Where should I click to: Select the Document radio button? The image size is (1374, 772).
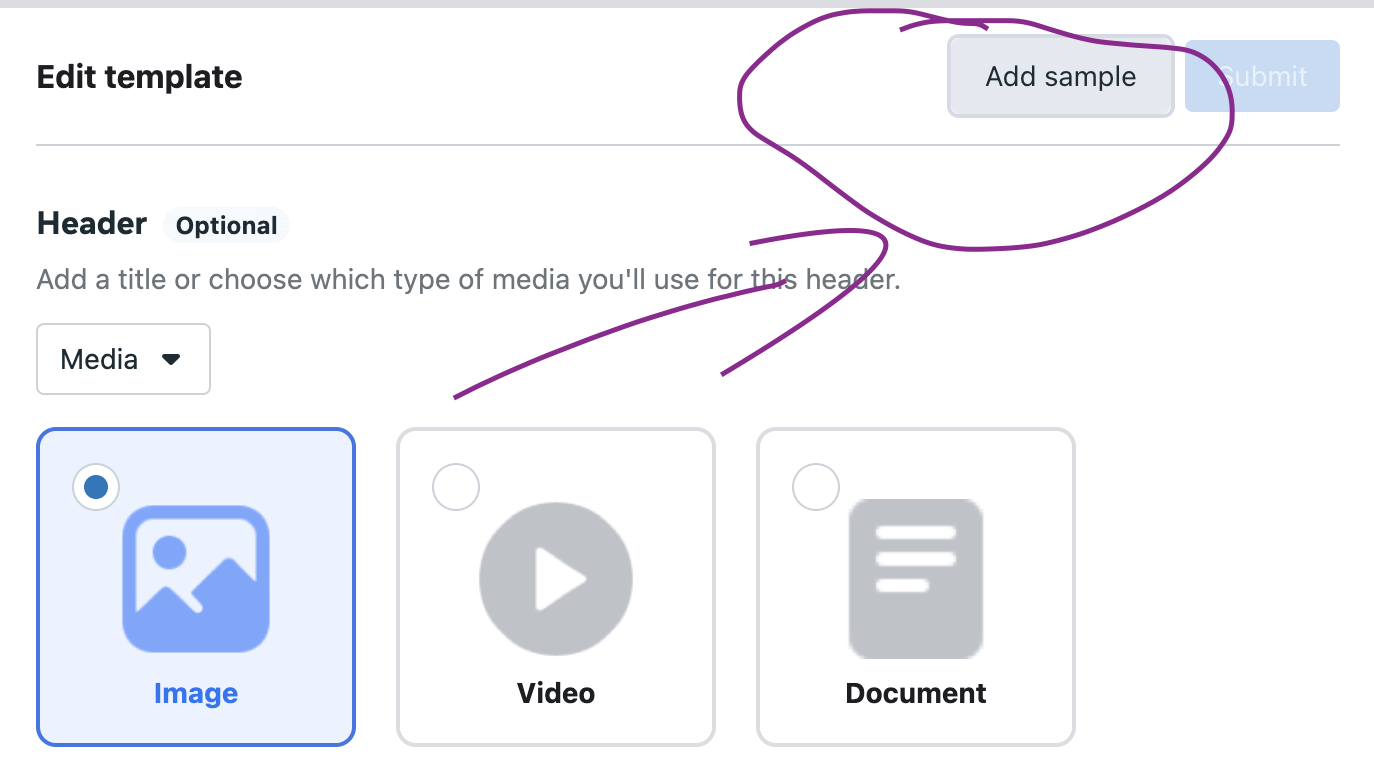coord(816,488)
